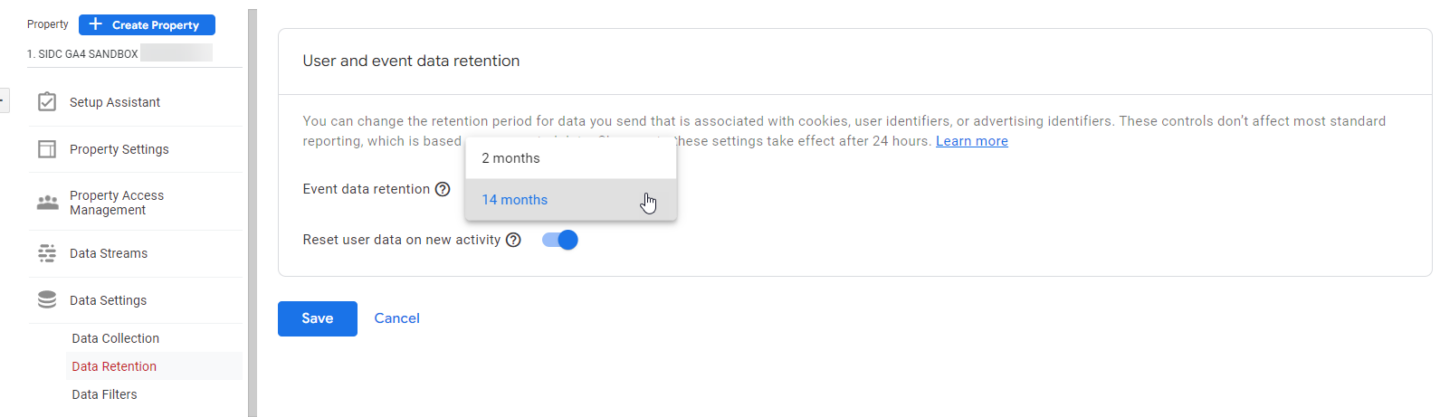Click the Setup Assistant checkmark icon
The image size is (1440, 417).
click(46, 102)
